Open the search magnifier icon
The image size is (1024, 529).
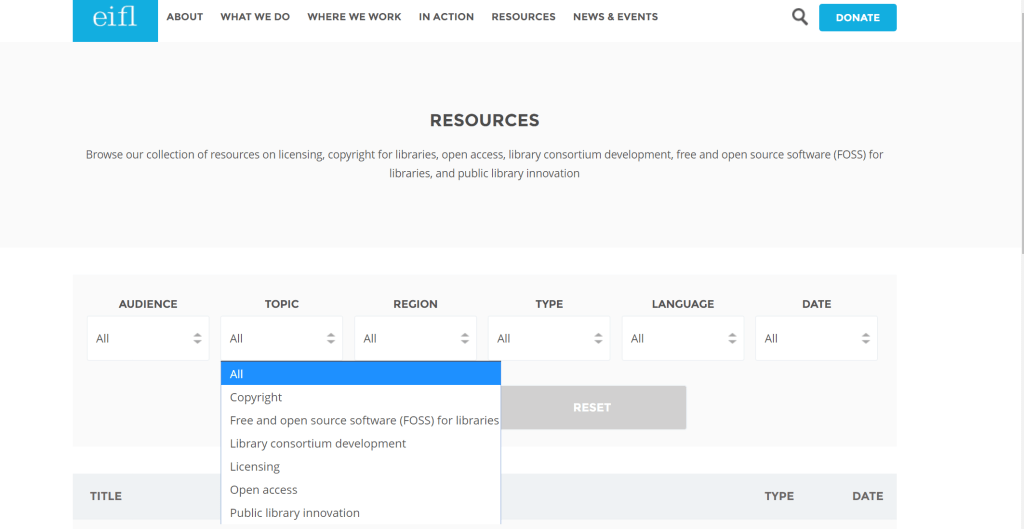click(x=799, y=17)
